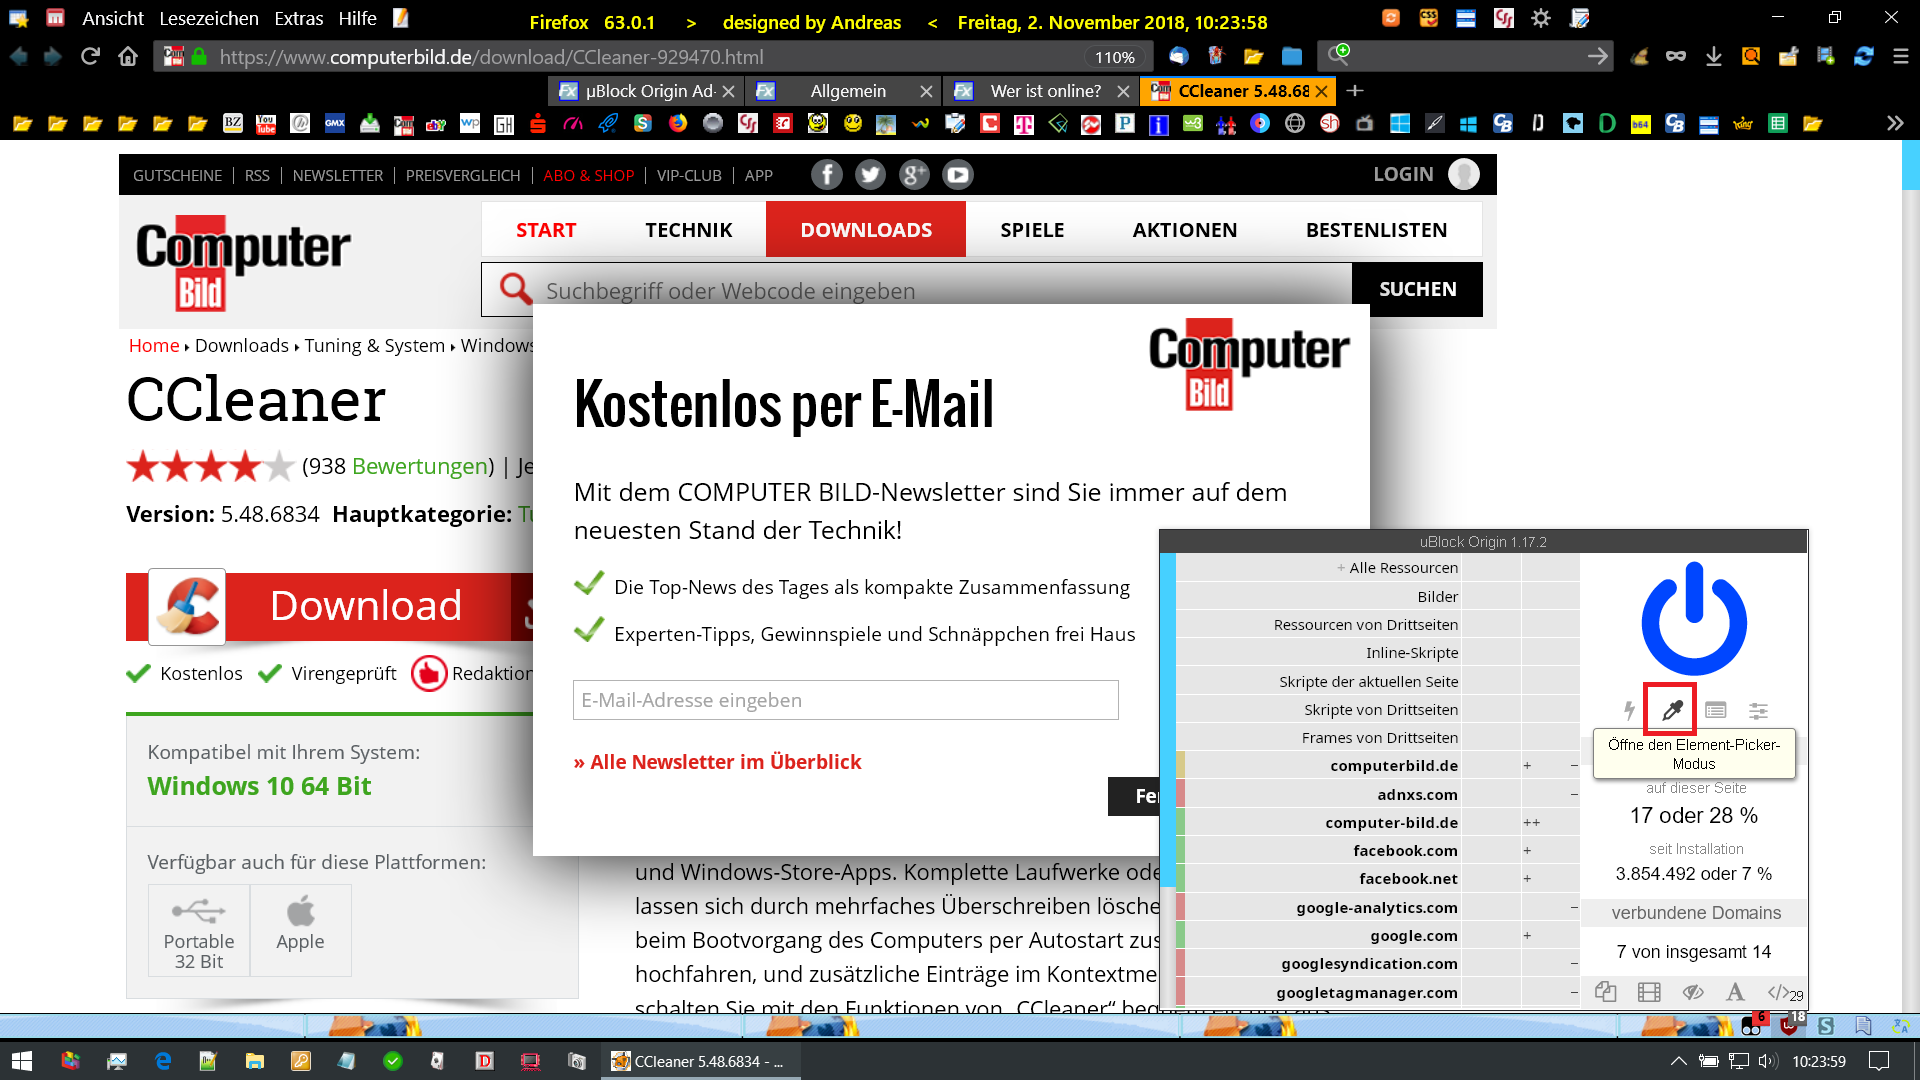The image size is (1920, 1080).
Task: Activate the uBlock element zapper lightning icon
Action: (1629, 710)
